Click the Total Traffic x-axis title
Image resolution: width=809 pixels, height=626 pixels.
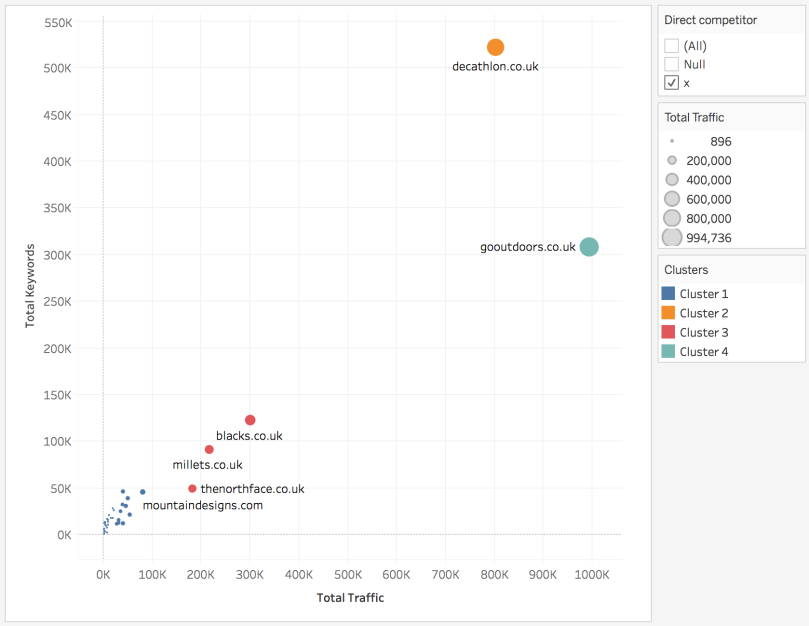[350, 598]
